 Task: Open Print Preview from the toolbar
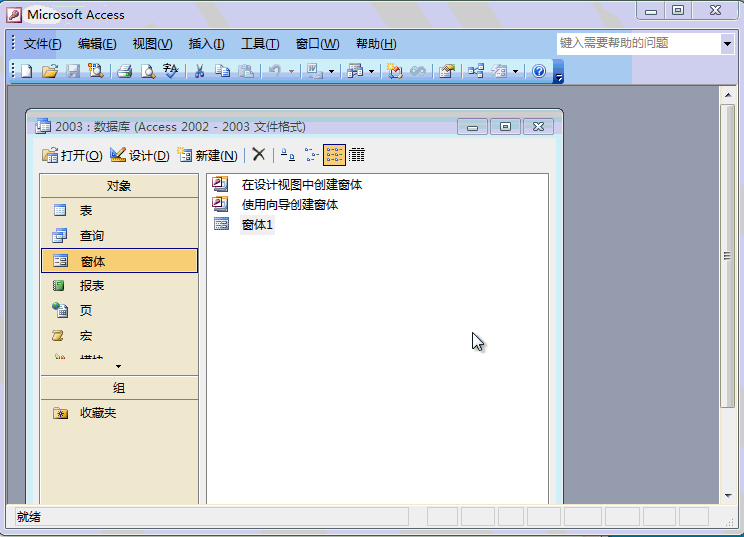click(x=148, y=72)
